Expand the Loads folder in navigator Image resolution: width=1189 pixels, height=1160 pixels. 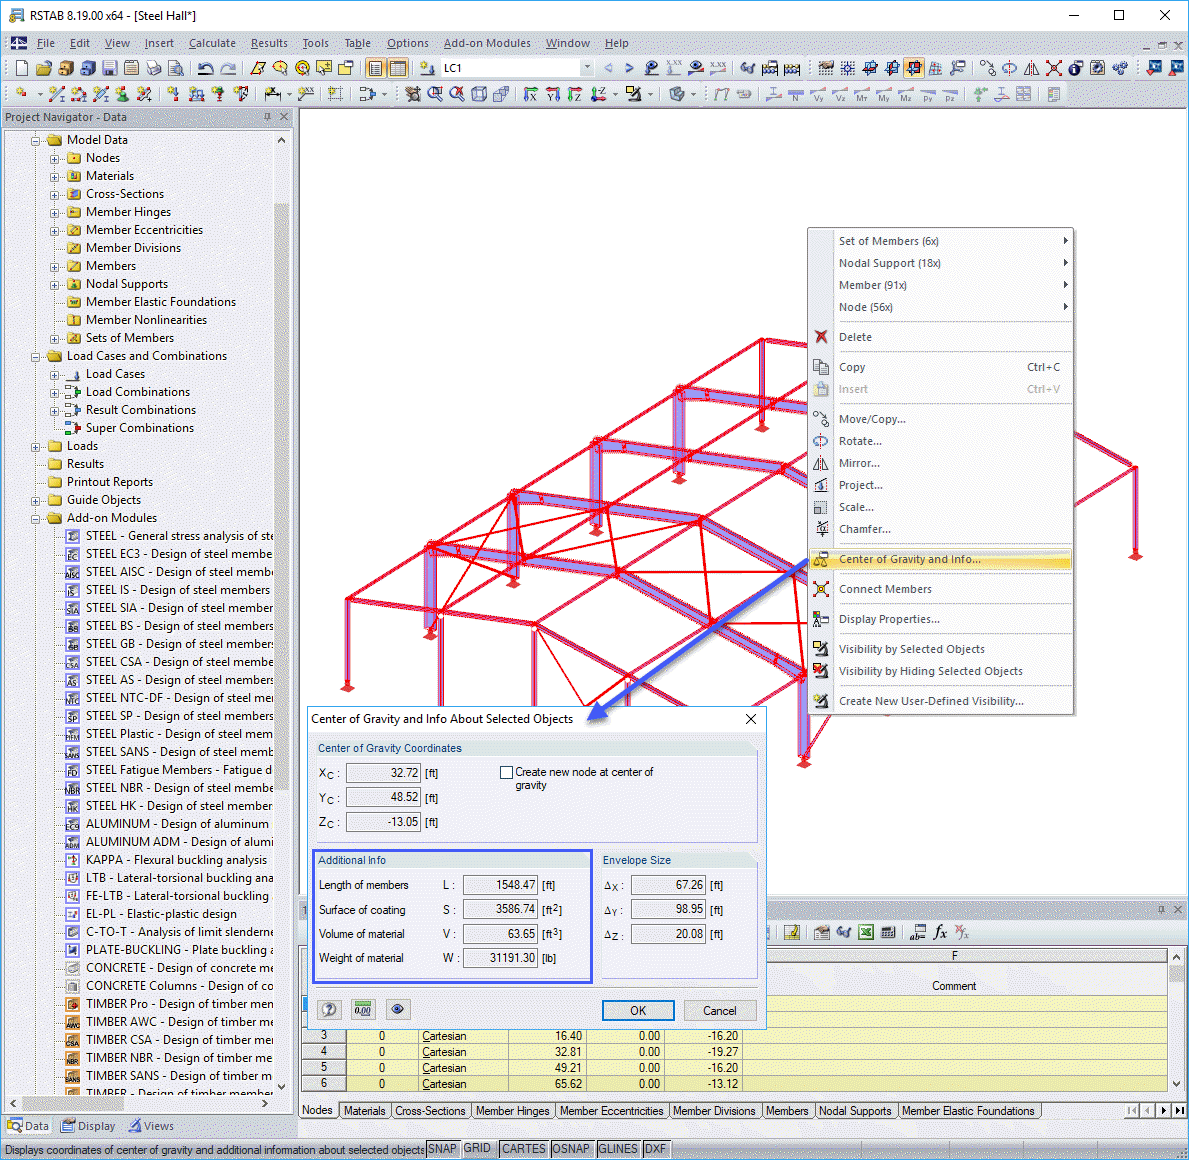36,447
